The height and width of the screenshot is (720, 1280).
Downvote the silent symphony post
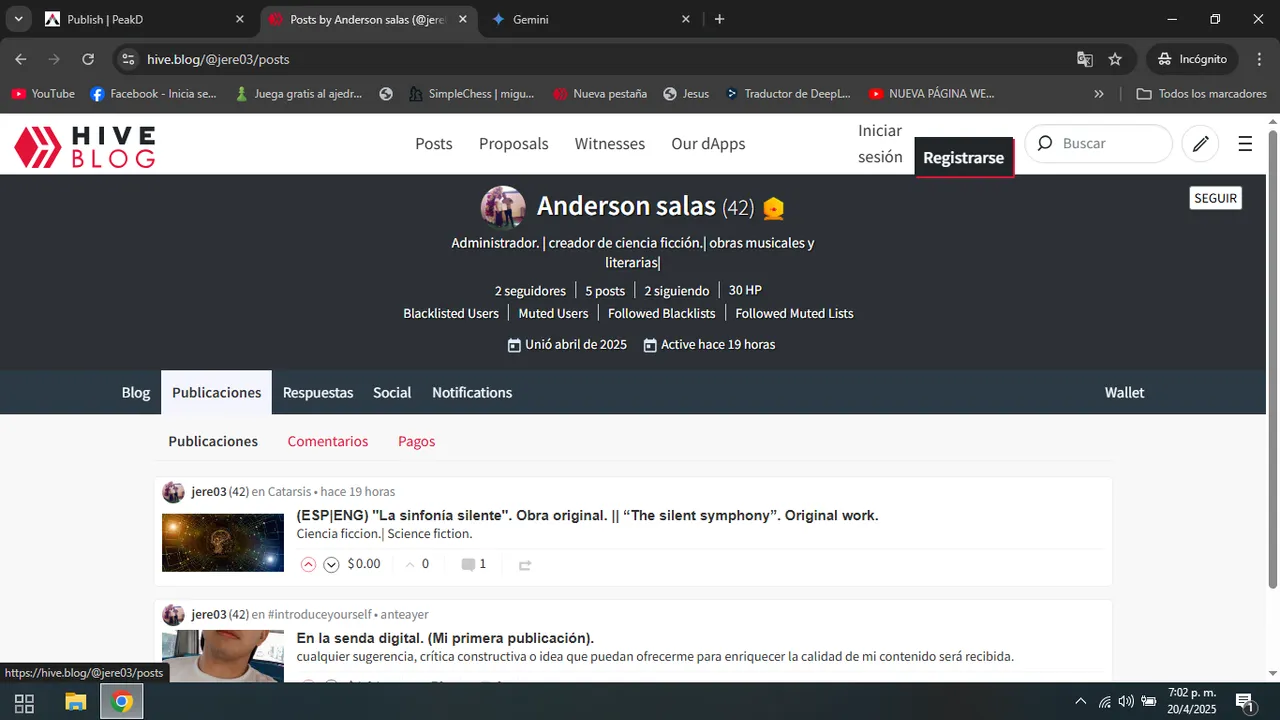click(331, 564)
